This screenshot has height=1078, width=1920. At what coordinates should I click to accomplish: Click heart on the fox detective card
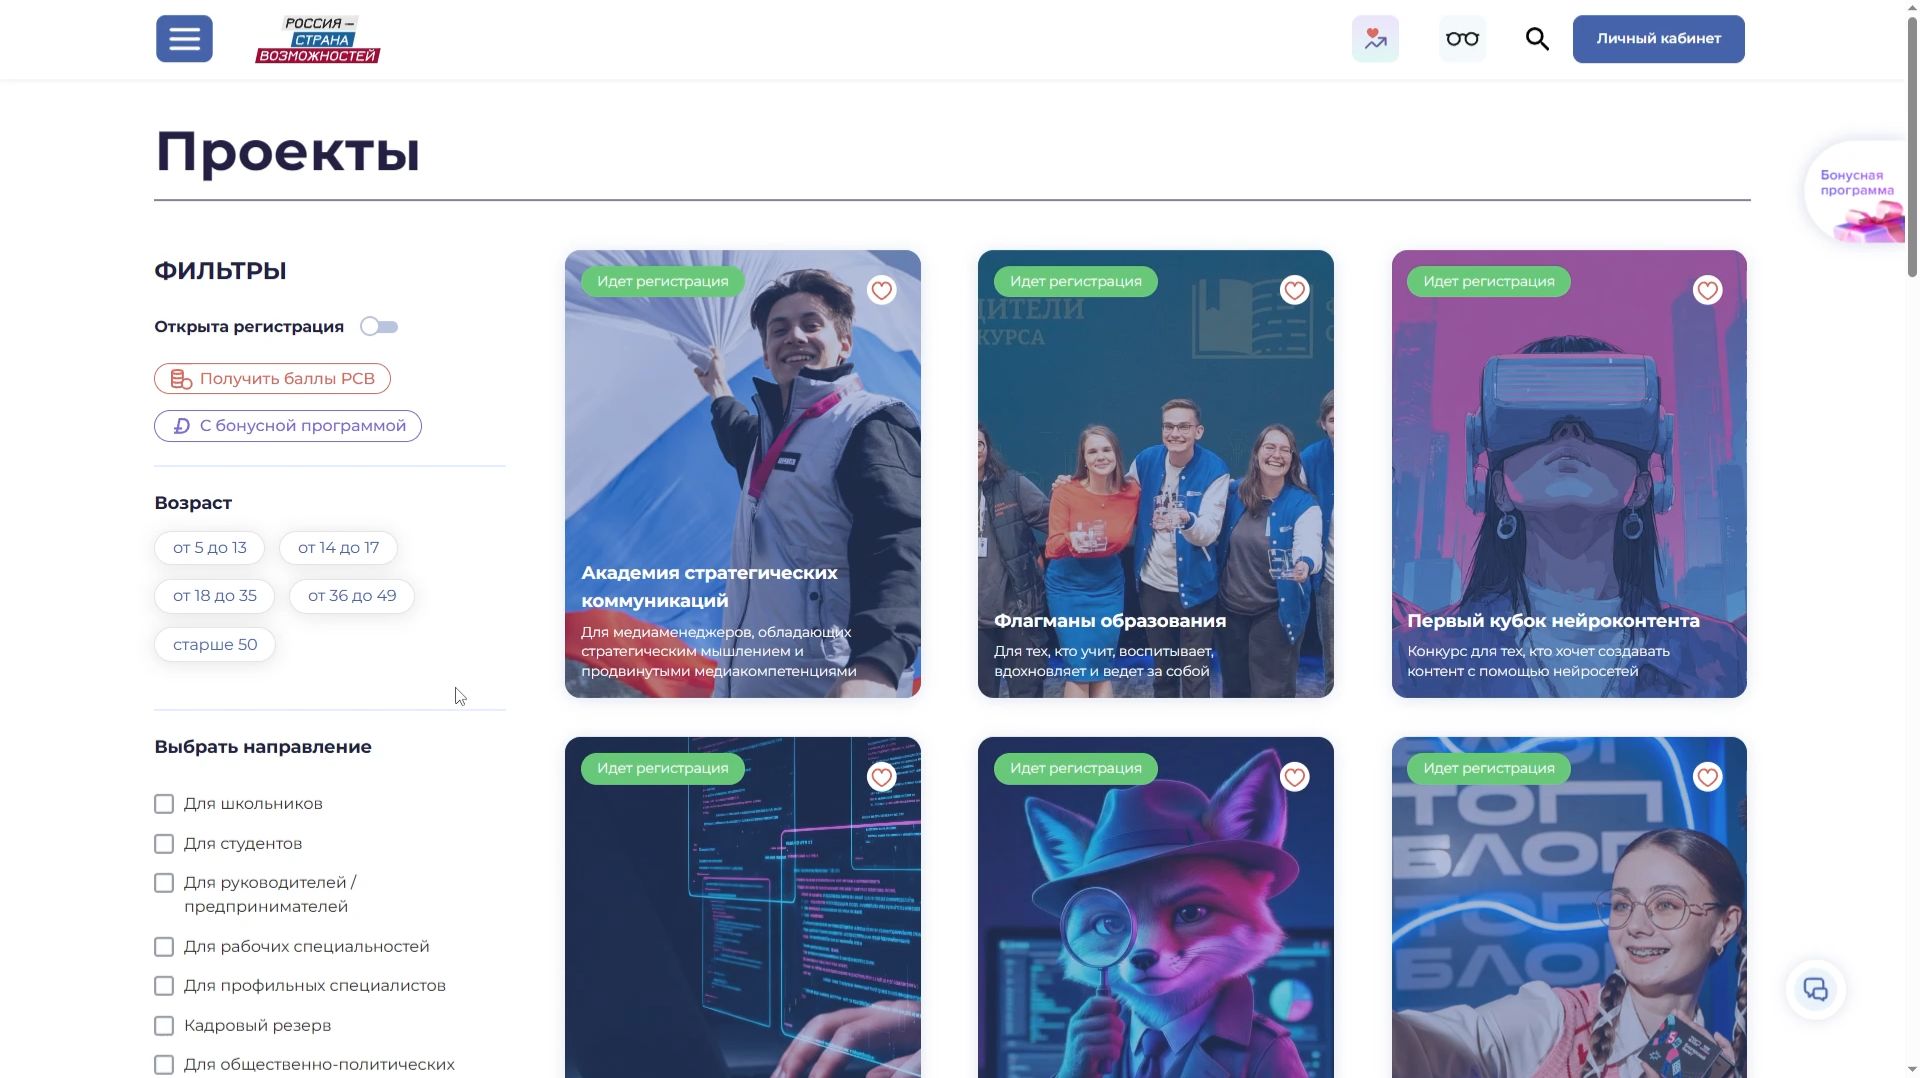click(x=1294, y=778)
